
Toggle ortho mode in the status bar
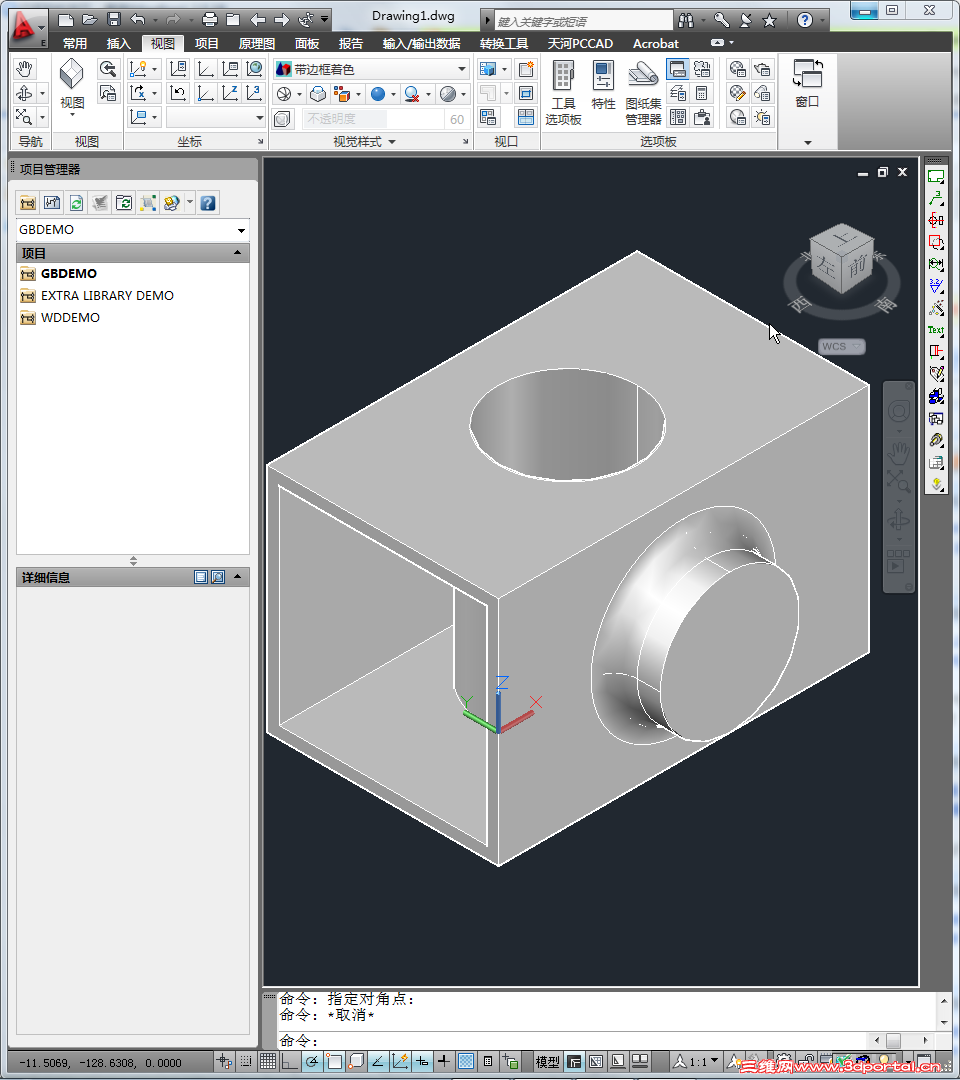click(289, 1061)
